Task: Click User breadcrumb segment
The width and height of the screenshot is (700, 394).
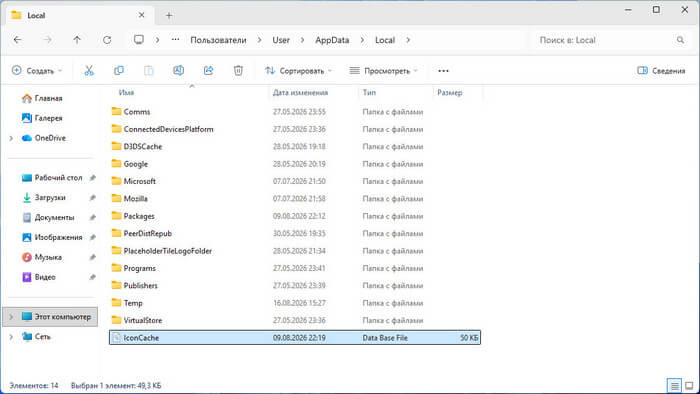Action: click(x=281, y=40)
